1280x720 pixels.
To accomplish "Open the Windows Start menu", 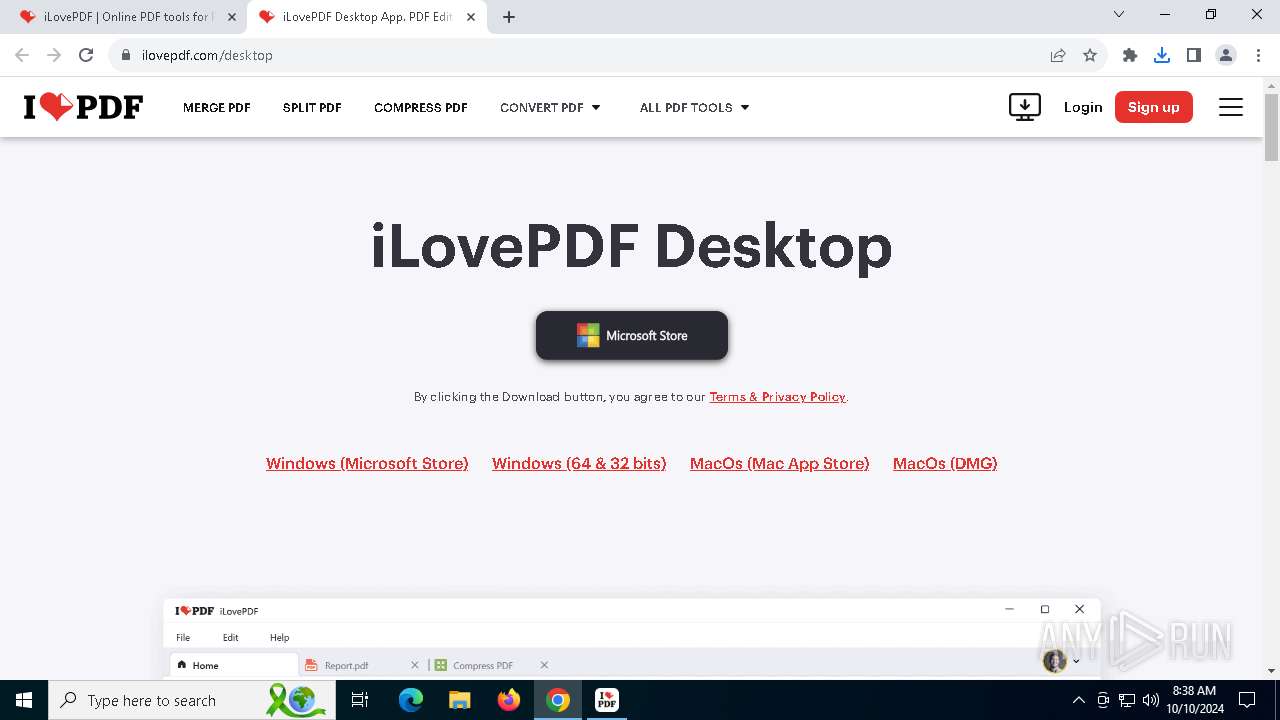I will pyautogui.click(x=24, y=700).
